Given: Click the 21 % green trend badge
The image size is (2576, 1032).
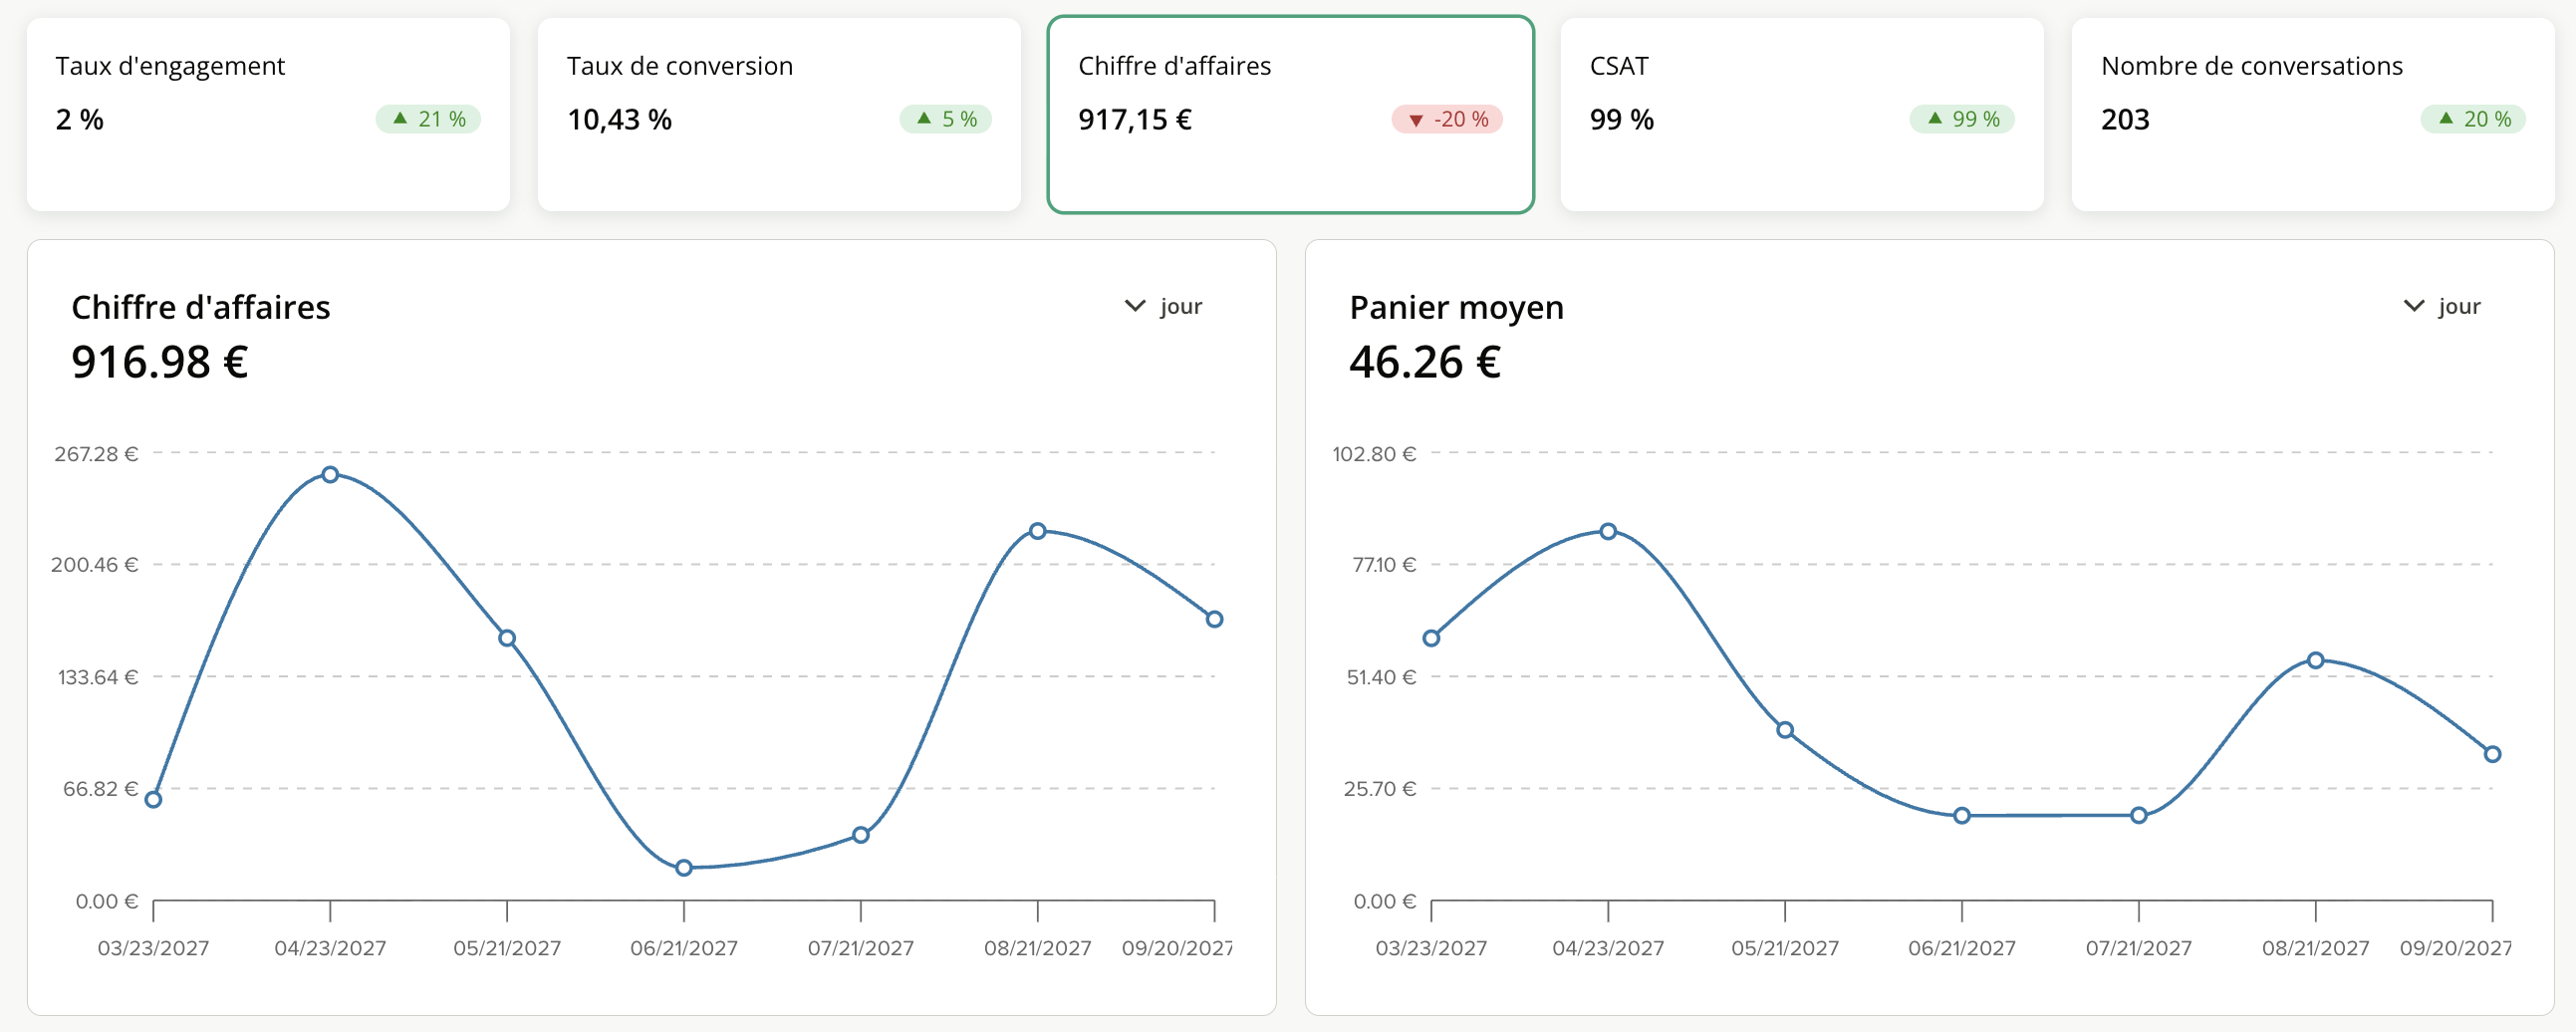Looking at the screenshot, I should (x=428, y=119).
